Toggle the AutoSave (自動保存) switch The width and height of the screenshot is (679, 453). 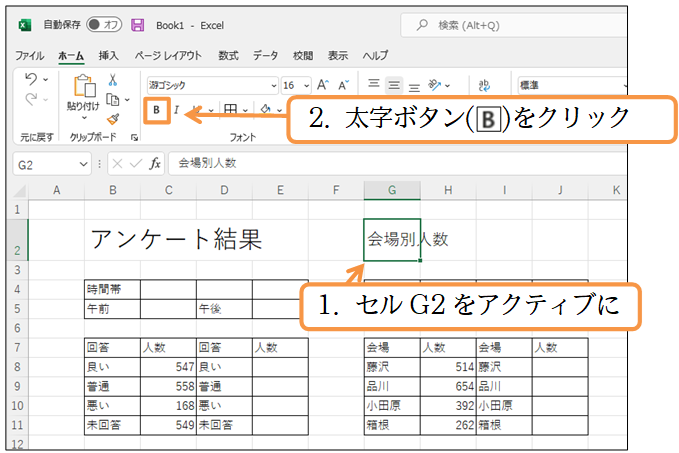104,25
